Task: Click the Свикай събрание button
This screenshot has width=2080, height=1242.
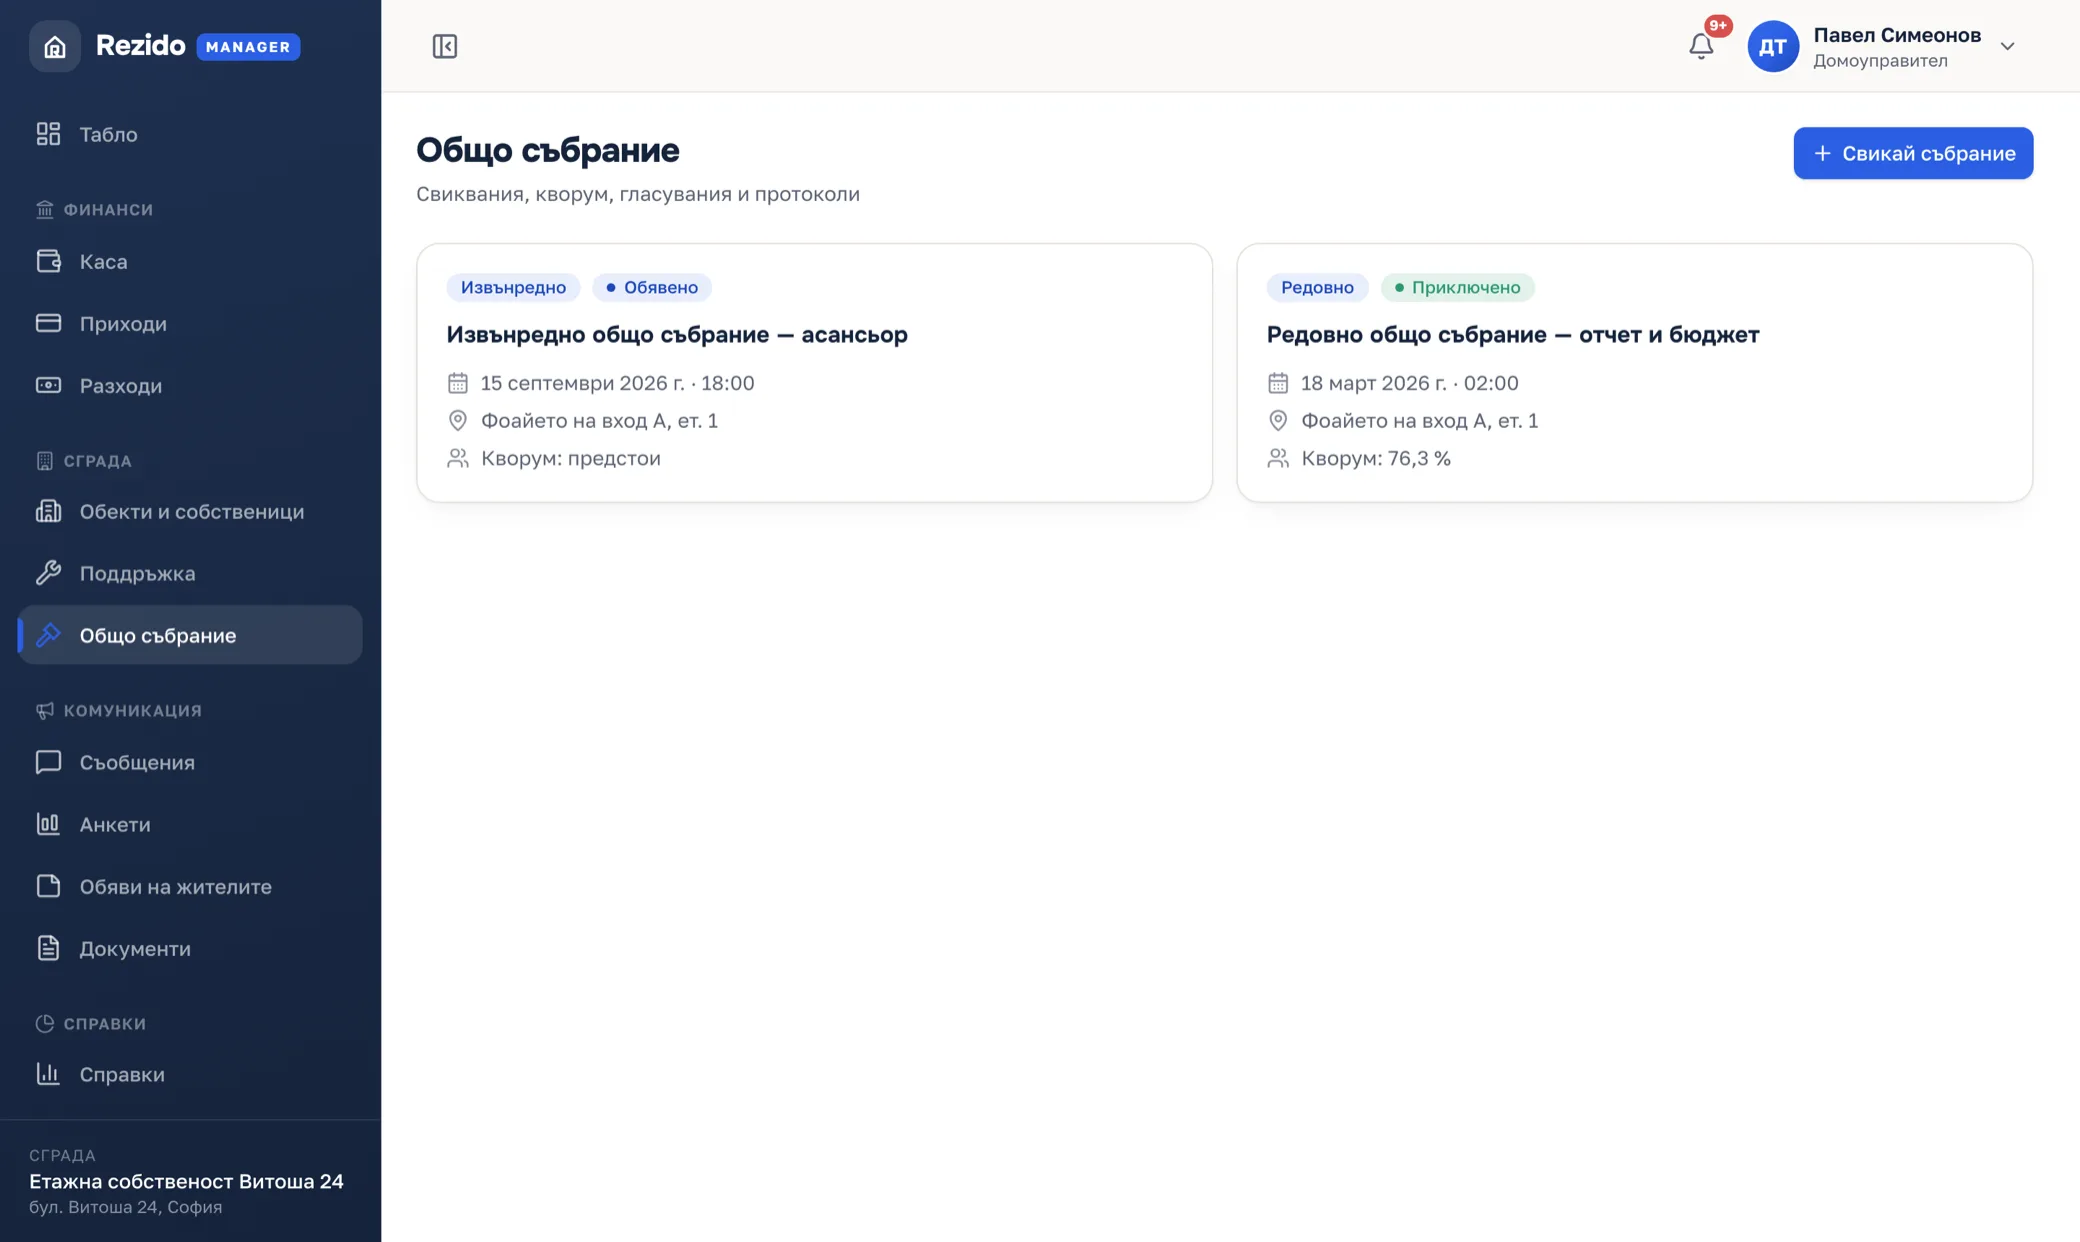Action: [x=1913, y=153]
